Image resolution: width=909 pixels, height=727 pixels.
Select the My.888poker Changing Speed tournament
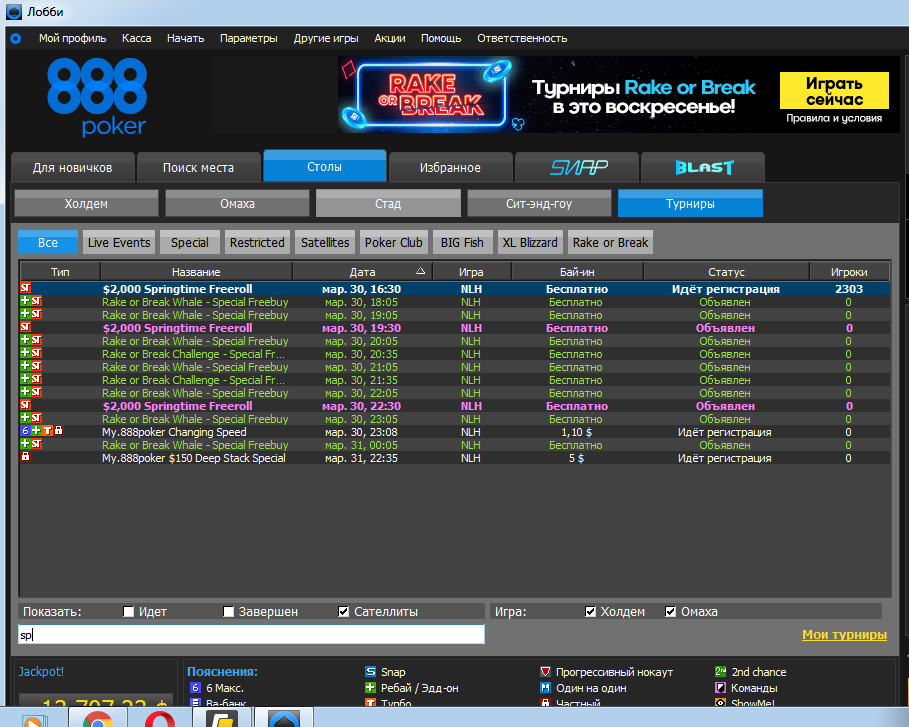pyautogui.click(x=454, y=432)
